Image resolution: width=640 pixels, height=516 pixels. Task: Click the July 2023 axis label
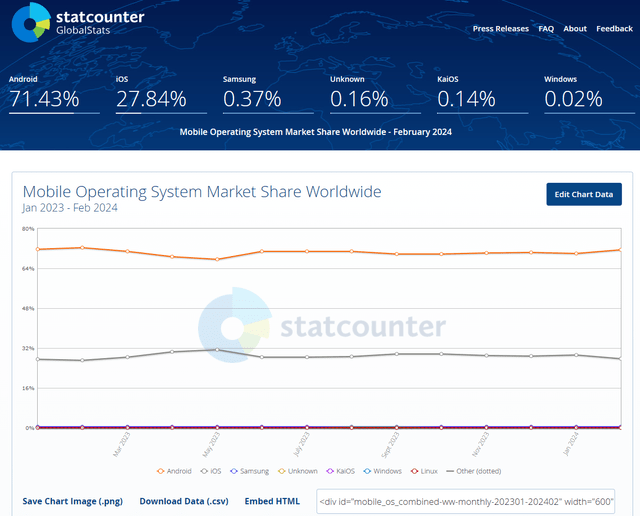point(302,444)
